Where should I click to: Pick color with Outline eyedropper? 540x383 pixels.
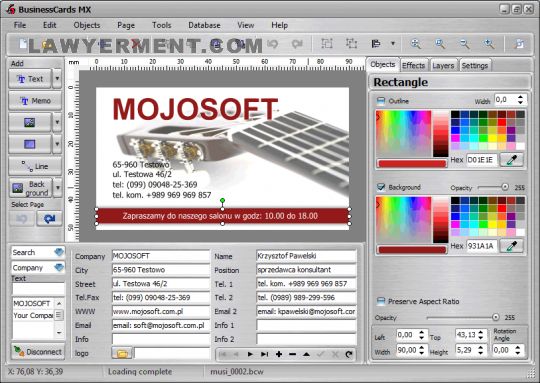512,160
